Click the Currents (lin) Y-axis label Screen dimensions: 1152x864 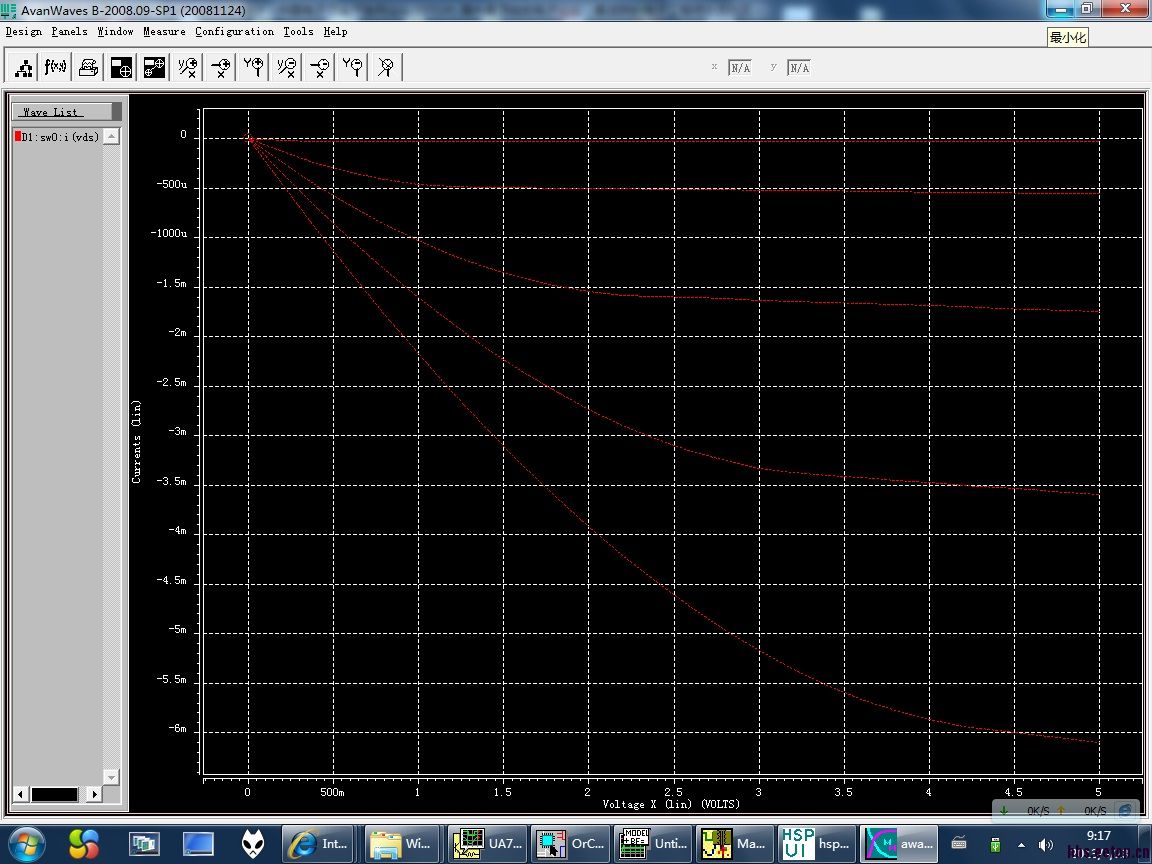(137, 442)
